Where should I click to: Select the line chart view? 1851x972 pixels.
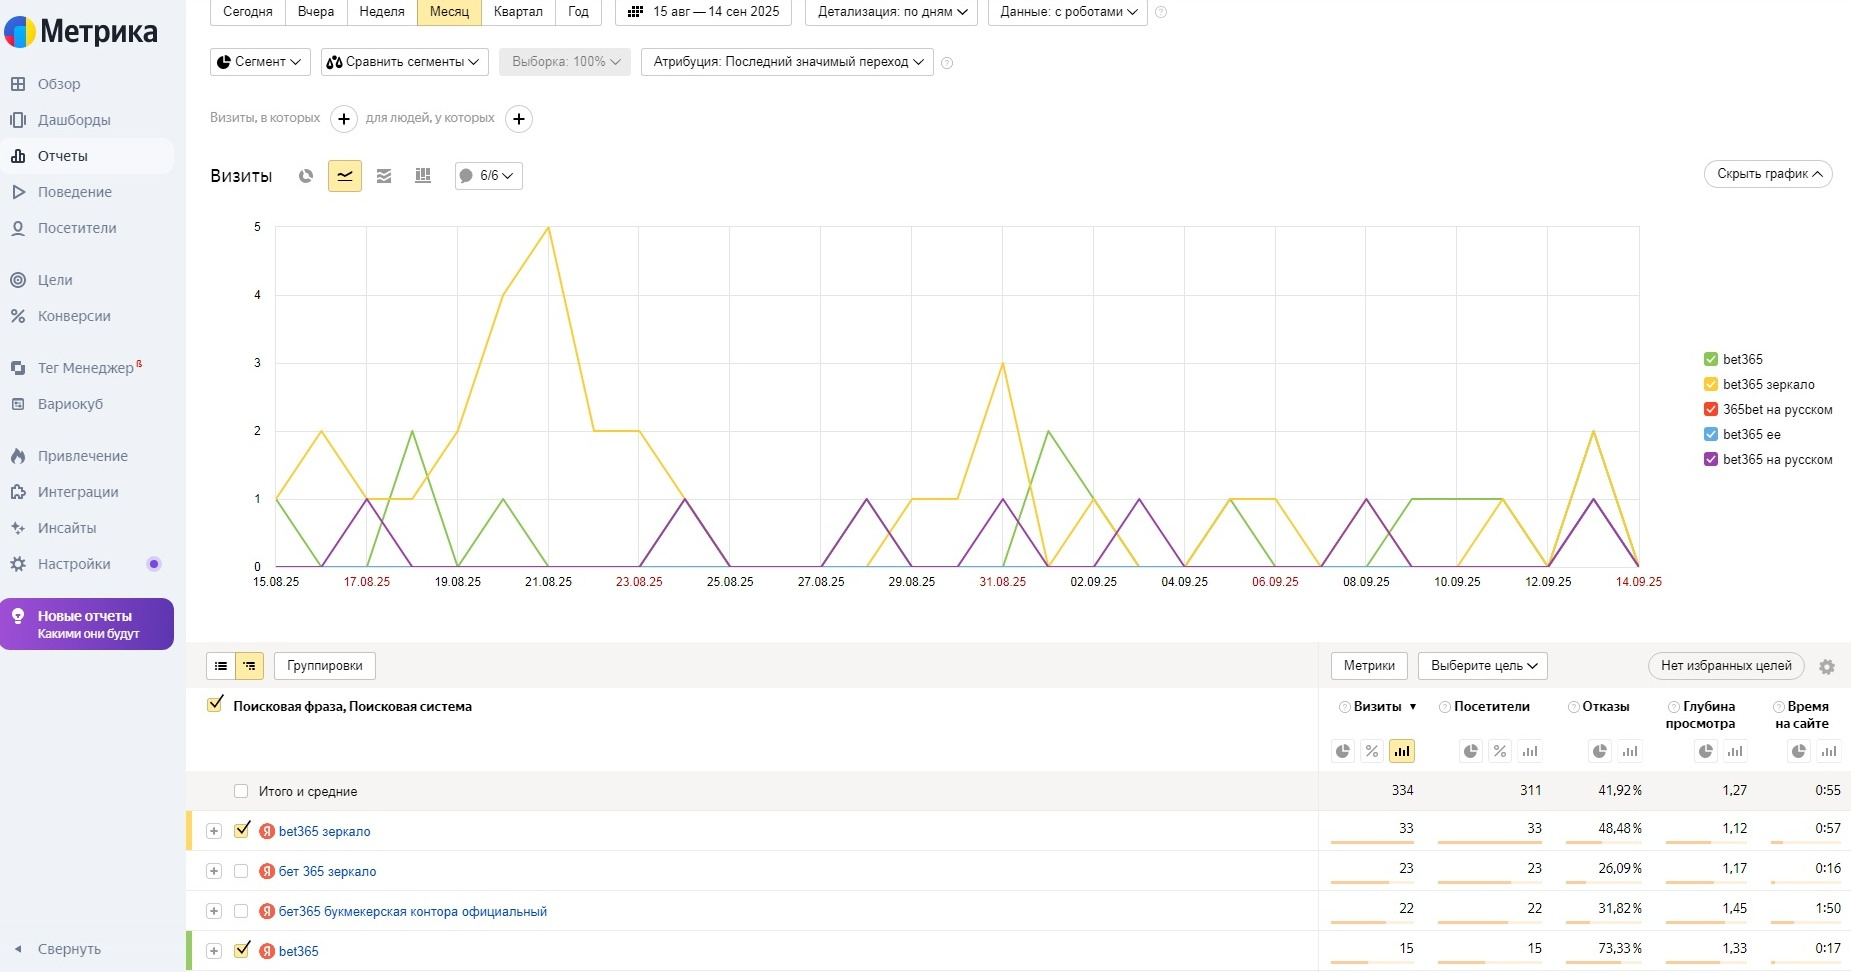[345, 176]
